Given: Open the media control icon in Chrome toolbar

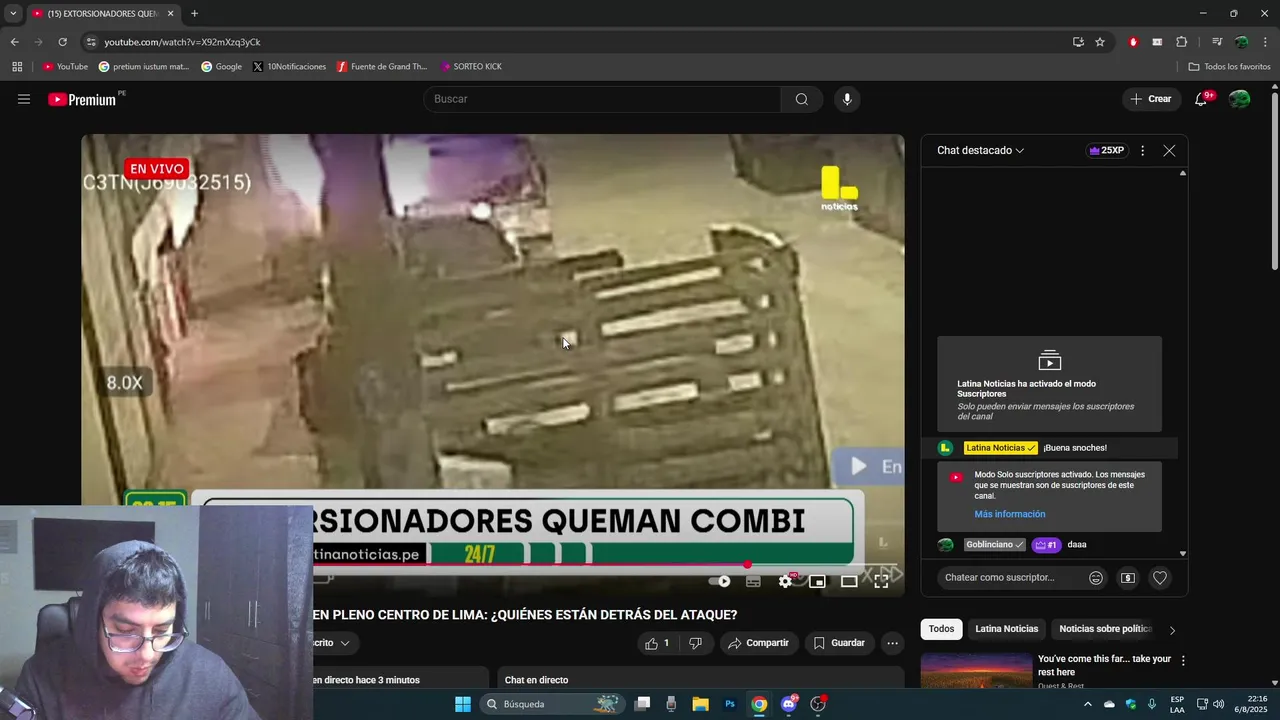Looking at the screenshot, I should click(x=1217, y=42).
